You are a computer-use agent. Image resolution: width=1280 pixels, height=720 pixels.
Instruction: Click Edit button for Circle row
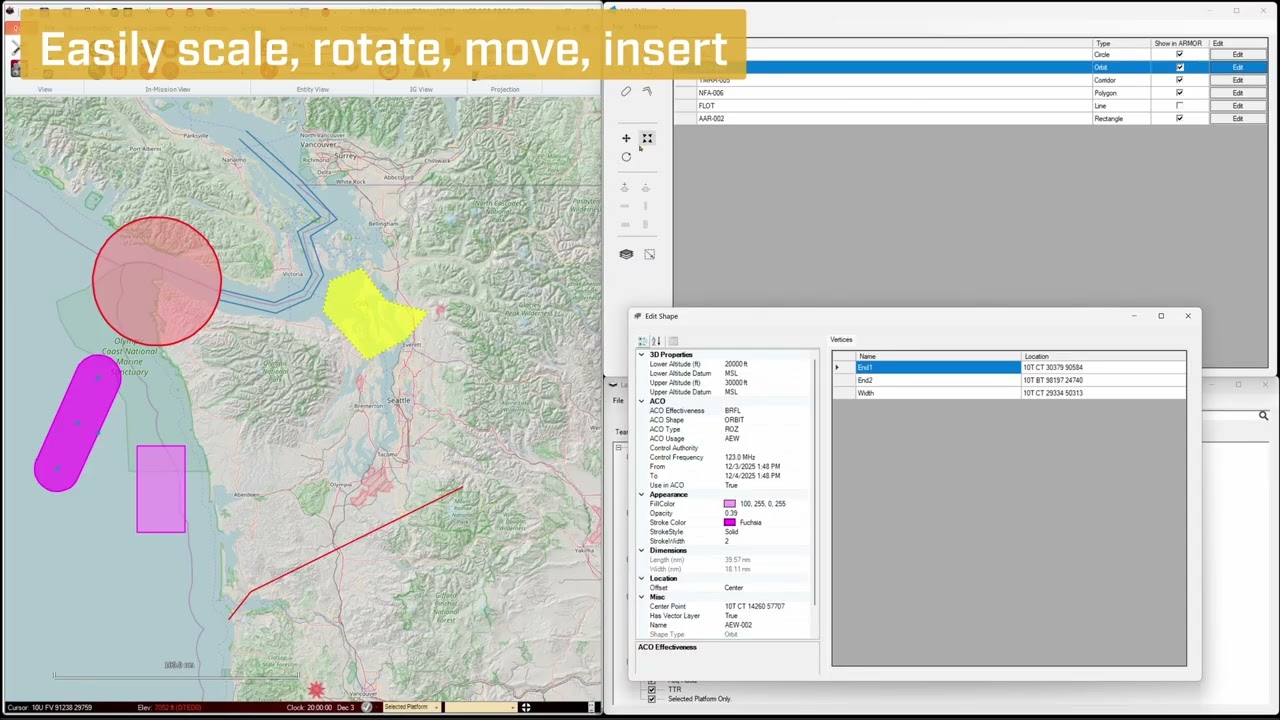click(x=1238, y=54)
